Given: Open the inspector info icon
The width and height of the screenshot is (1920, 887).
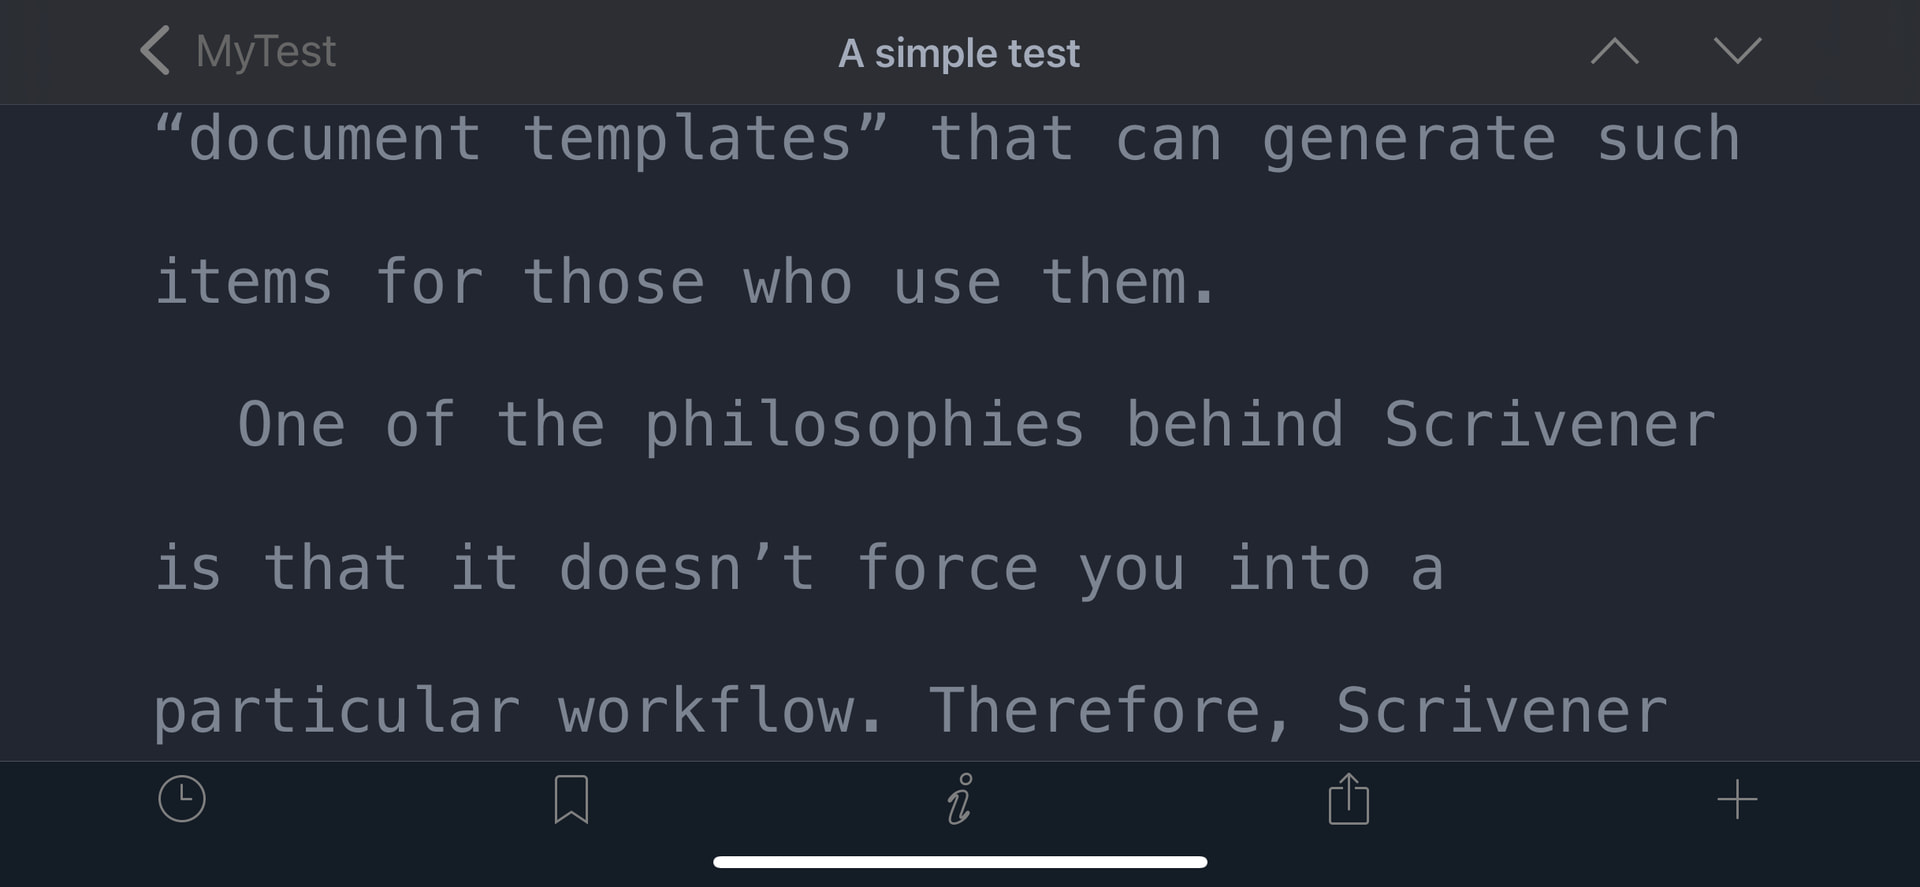Looking at the screenshot, I should [x=959, y=799].
